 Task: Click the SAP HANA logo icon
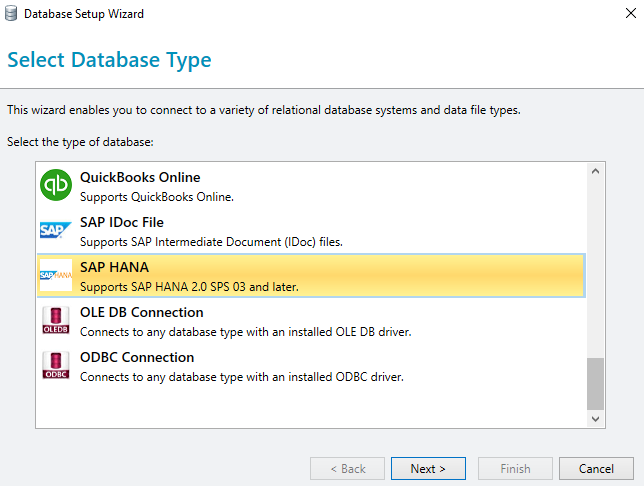(x=56, y=275)
